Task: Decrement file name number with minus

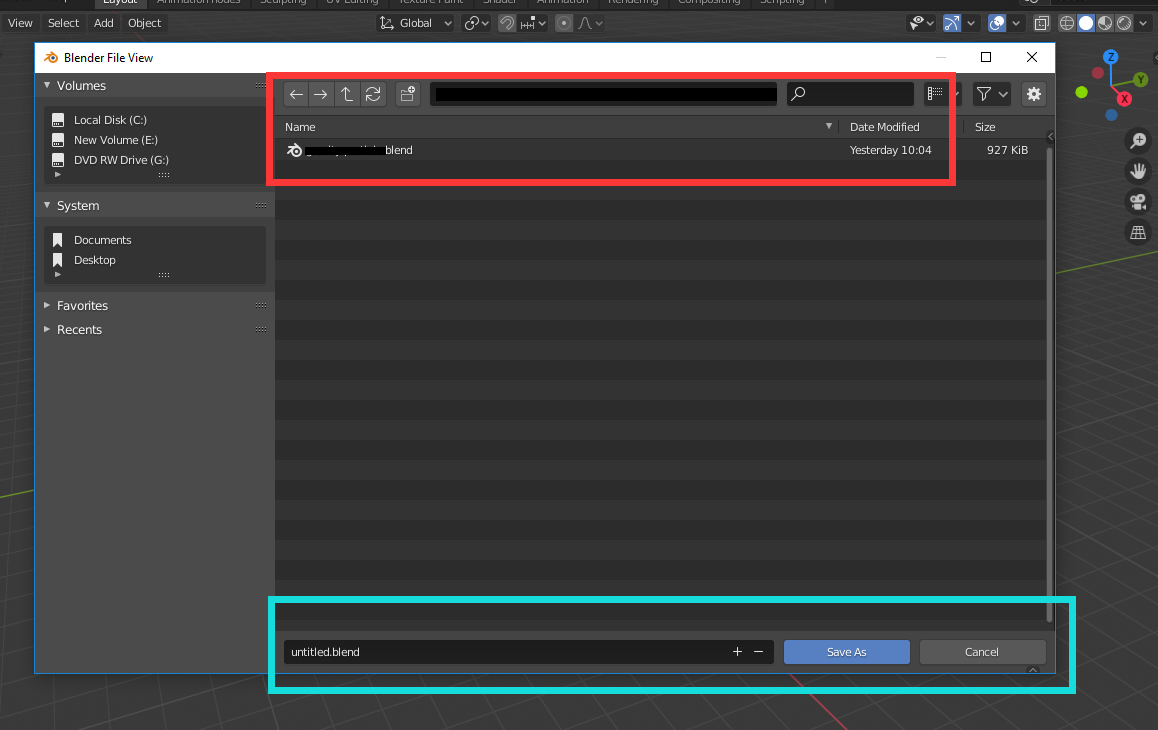Action: [x=758, y=652]
